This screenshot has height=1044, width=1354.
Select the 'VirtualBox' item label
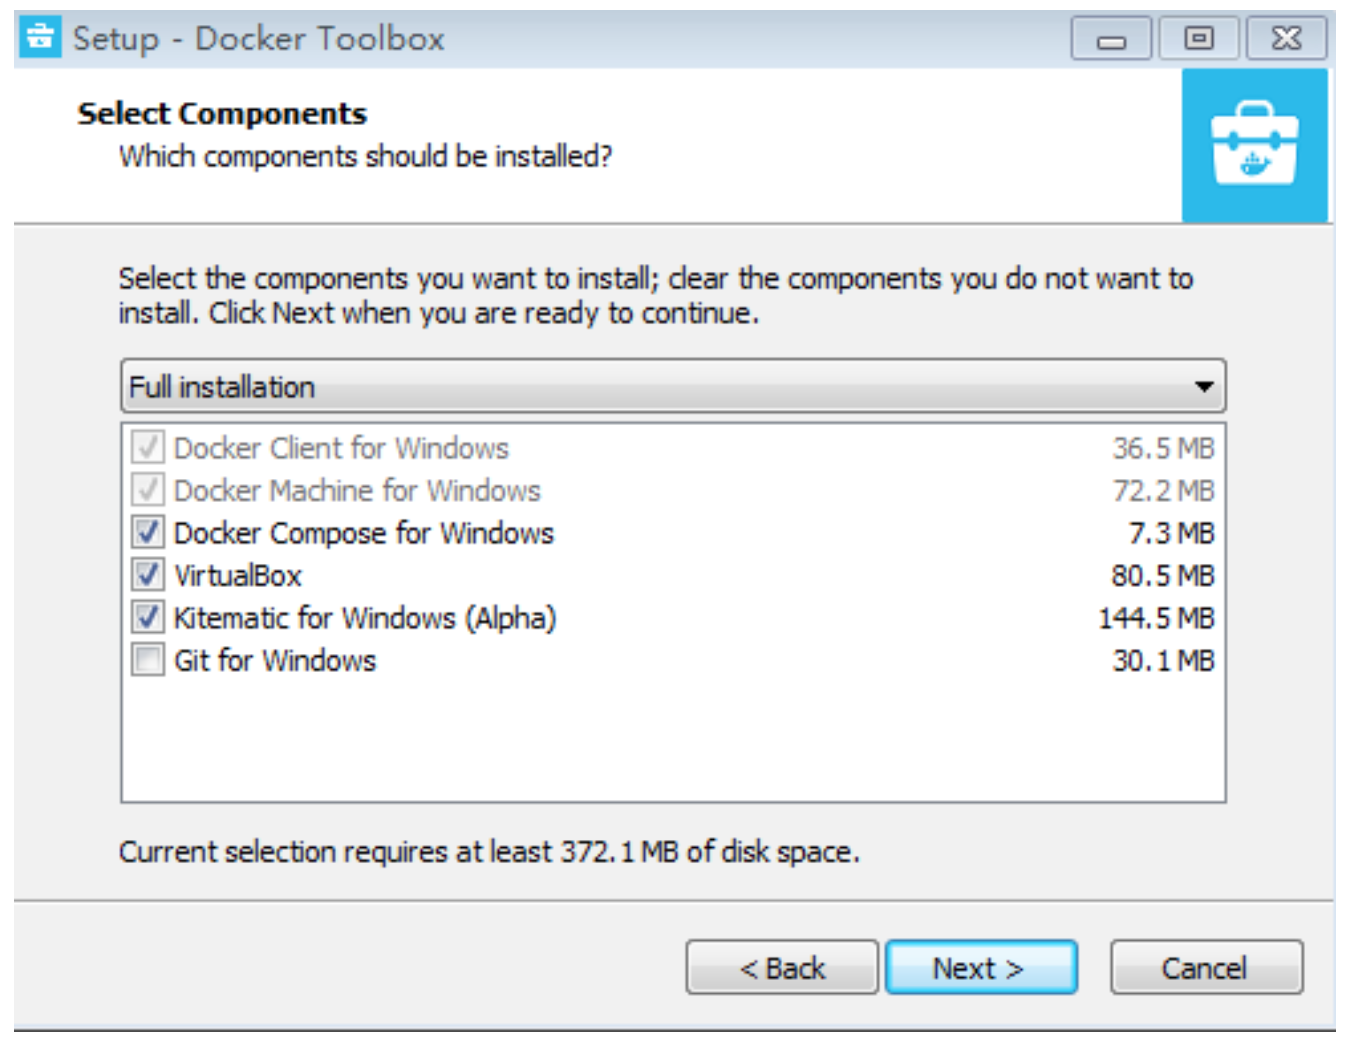(x=238, y=576)
